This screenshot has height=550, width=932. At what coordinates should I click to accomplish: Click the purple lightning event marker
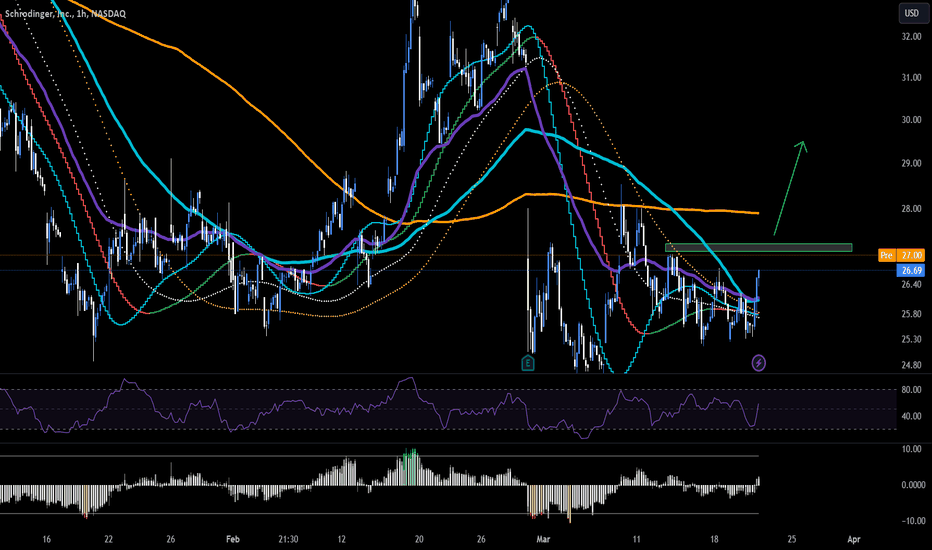click(x=758, y=363)
